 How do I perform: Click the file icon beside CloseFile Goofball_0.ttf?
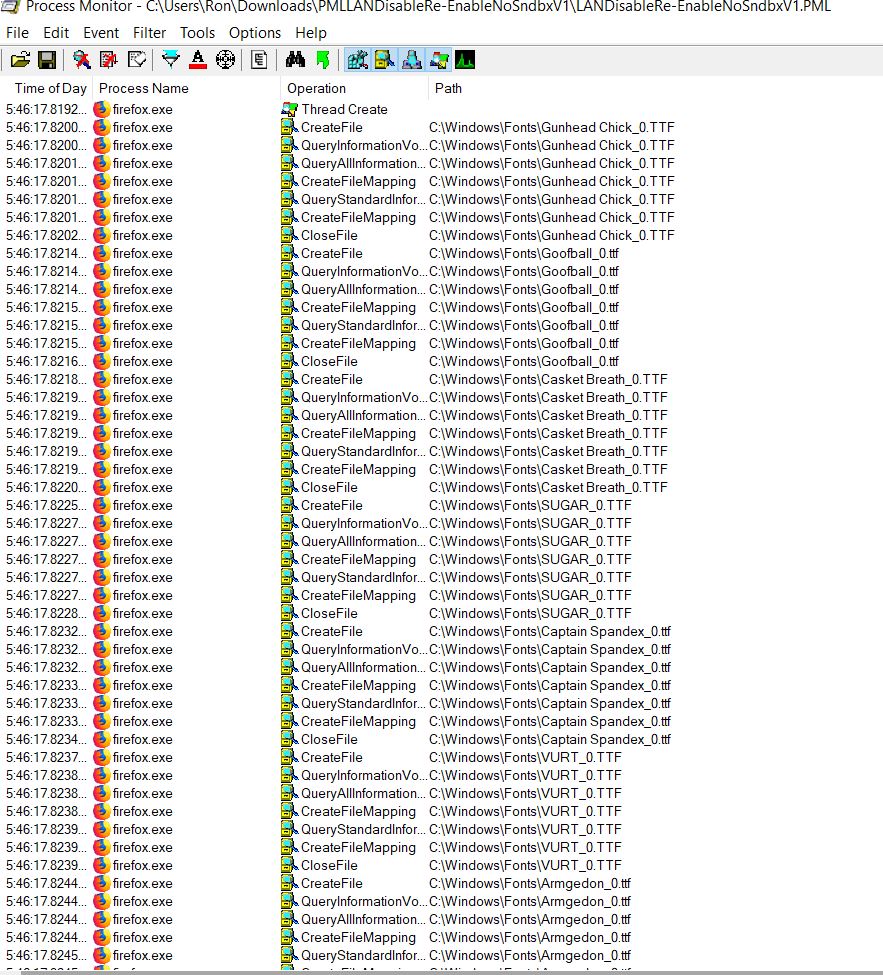pyautogui.click(x=289, y=362)
